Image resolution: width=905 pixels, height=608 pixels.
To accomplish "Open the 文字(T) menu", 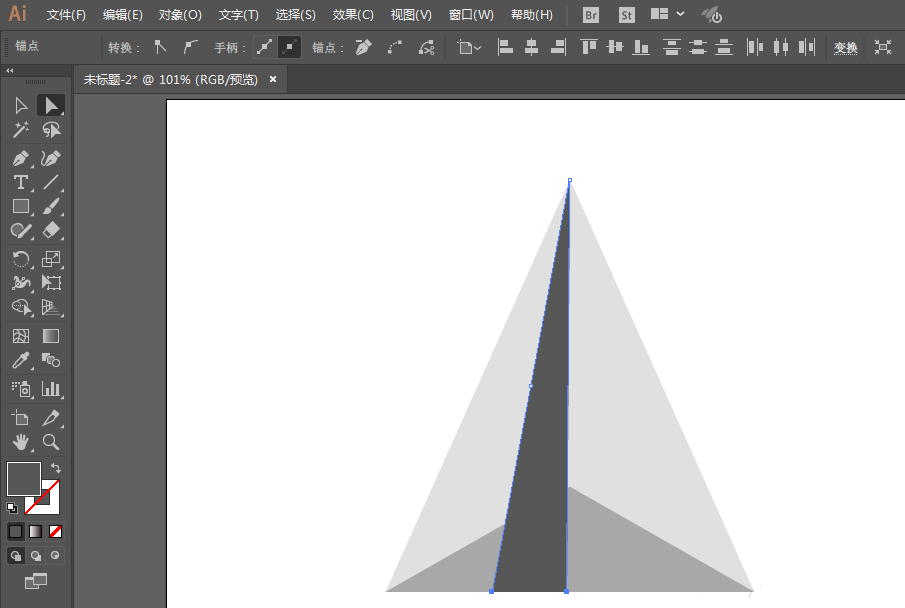I will pos(238,15).
